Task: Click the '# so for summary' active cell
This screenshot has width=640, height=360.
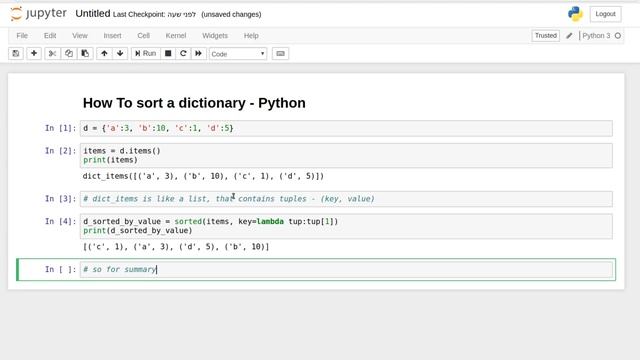Action: coord(346,269)
